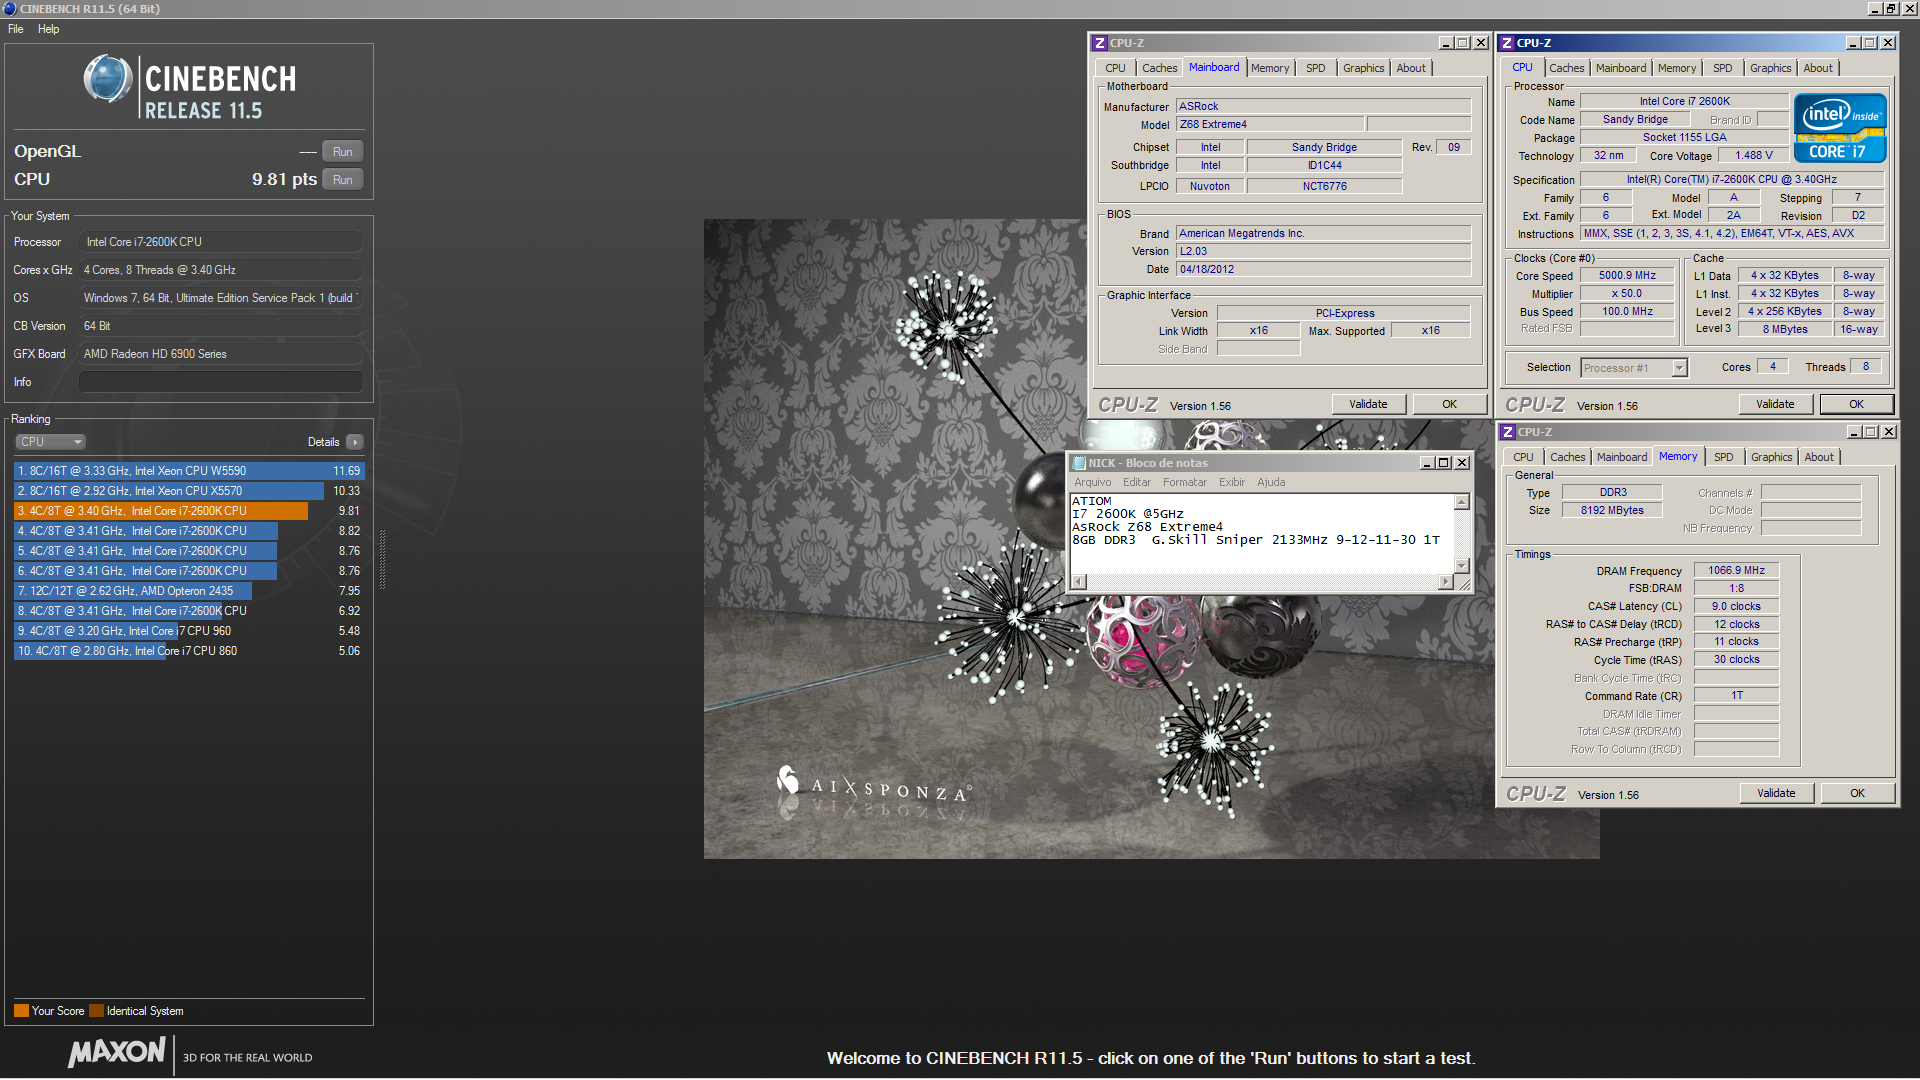Viewport: 1920px width, 1080px height.
Task: Minimize the Mainboard CPU-Z window
Action: [1446, 43]
